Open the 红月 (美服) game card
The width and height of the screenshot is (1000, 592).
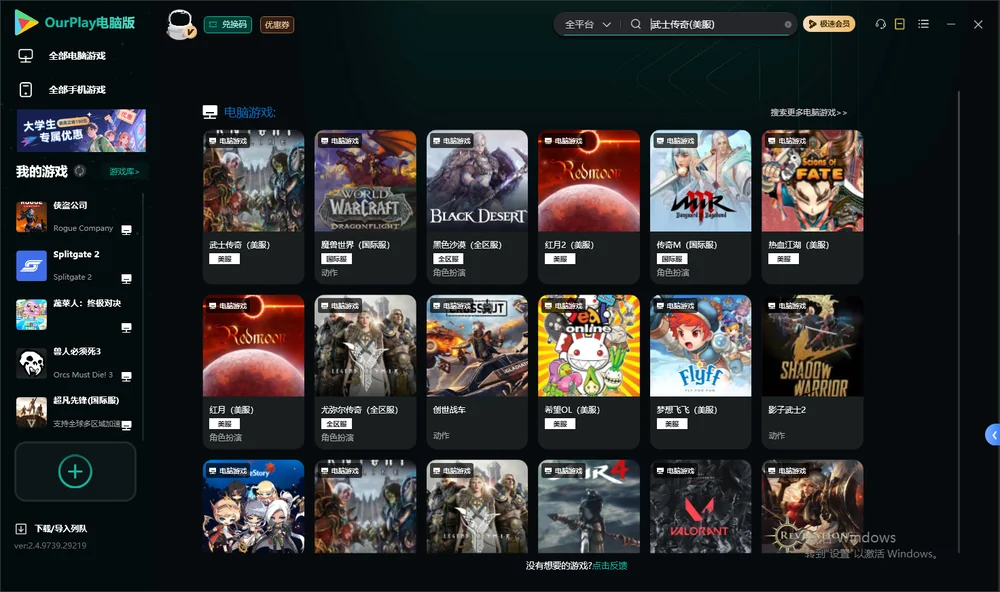254,372
